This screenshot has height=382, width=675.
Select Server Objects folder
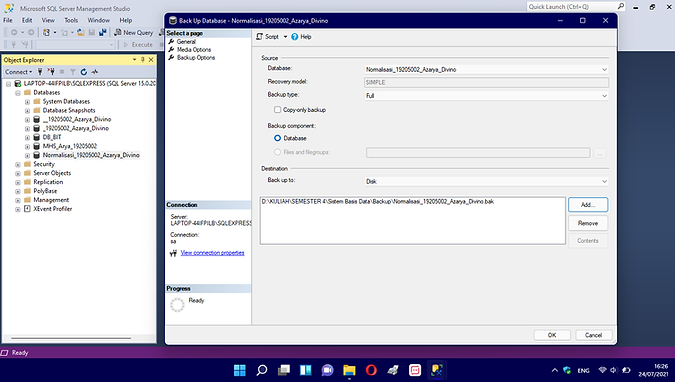click(52, 173)
